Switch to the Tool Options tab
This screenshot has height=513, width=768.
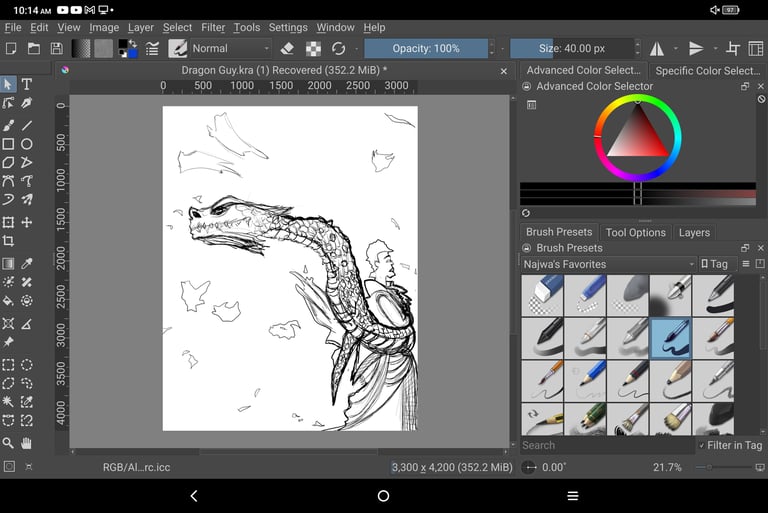coord(635,232)
